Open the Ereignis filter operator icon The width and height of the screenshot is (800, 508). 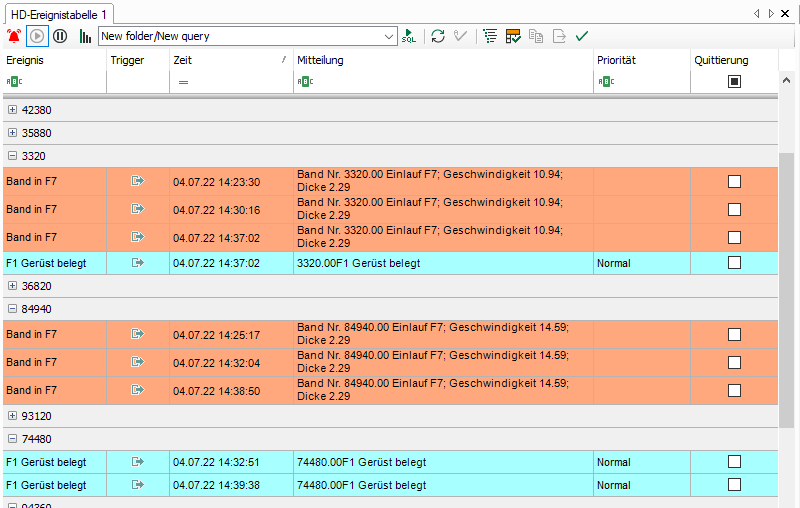point(14,82)
